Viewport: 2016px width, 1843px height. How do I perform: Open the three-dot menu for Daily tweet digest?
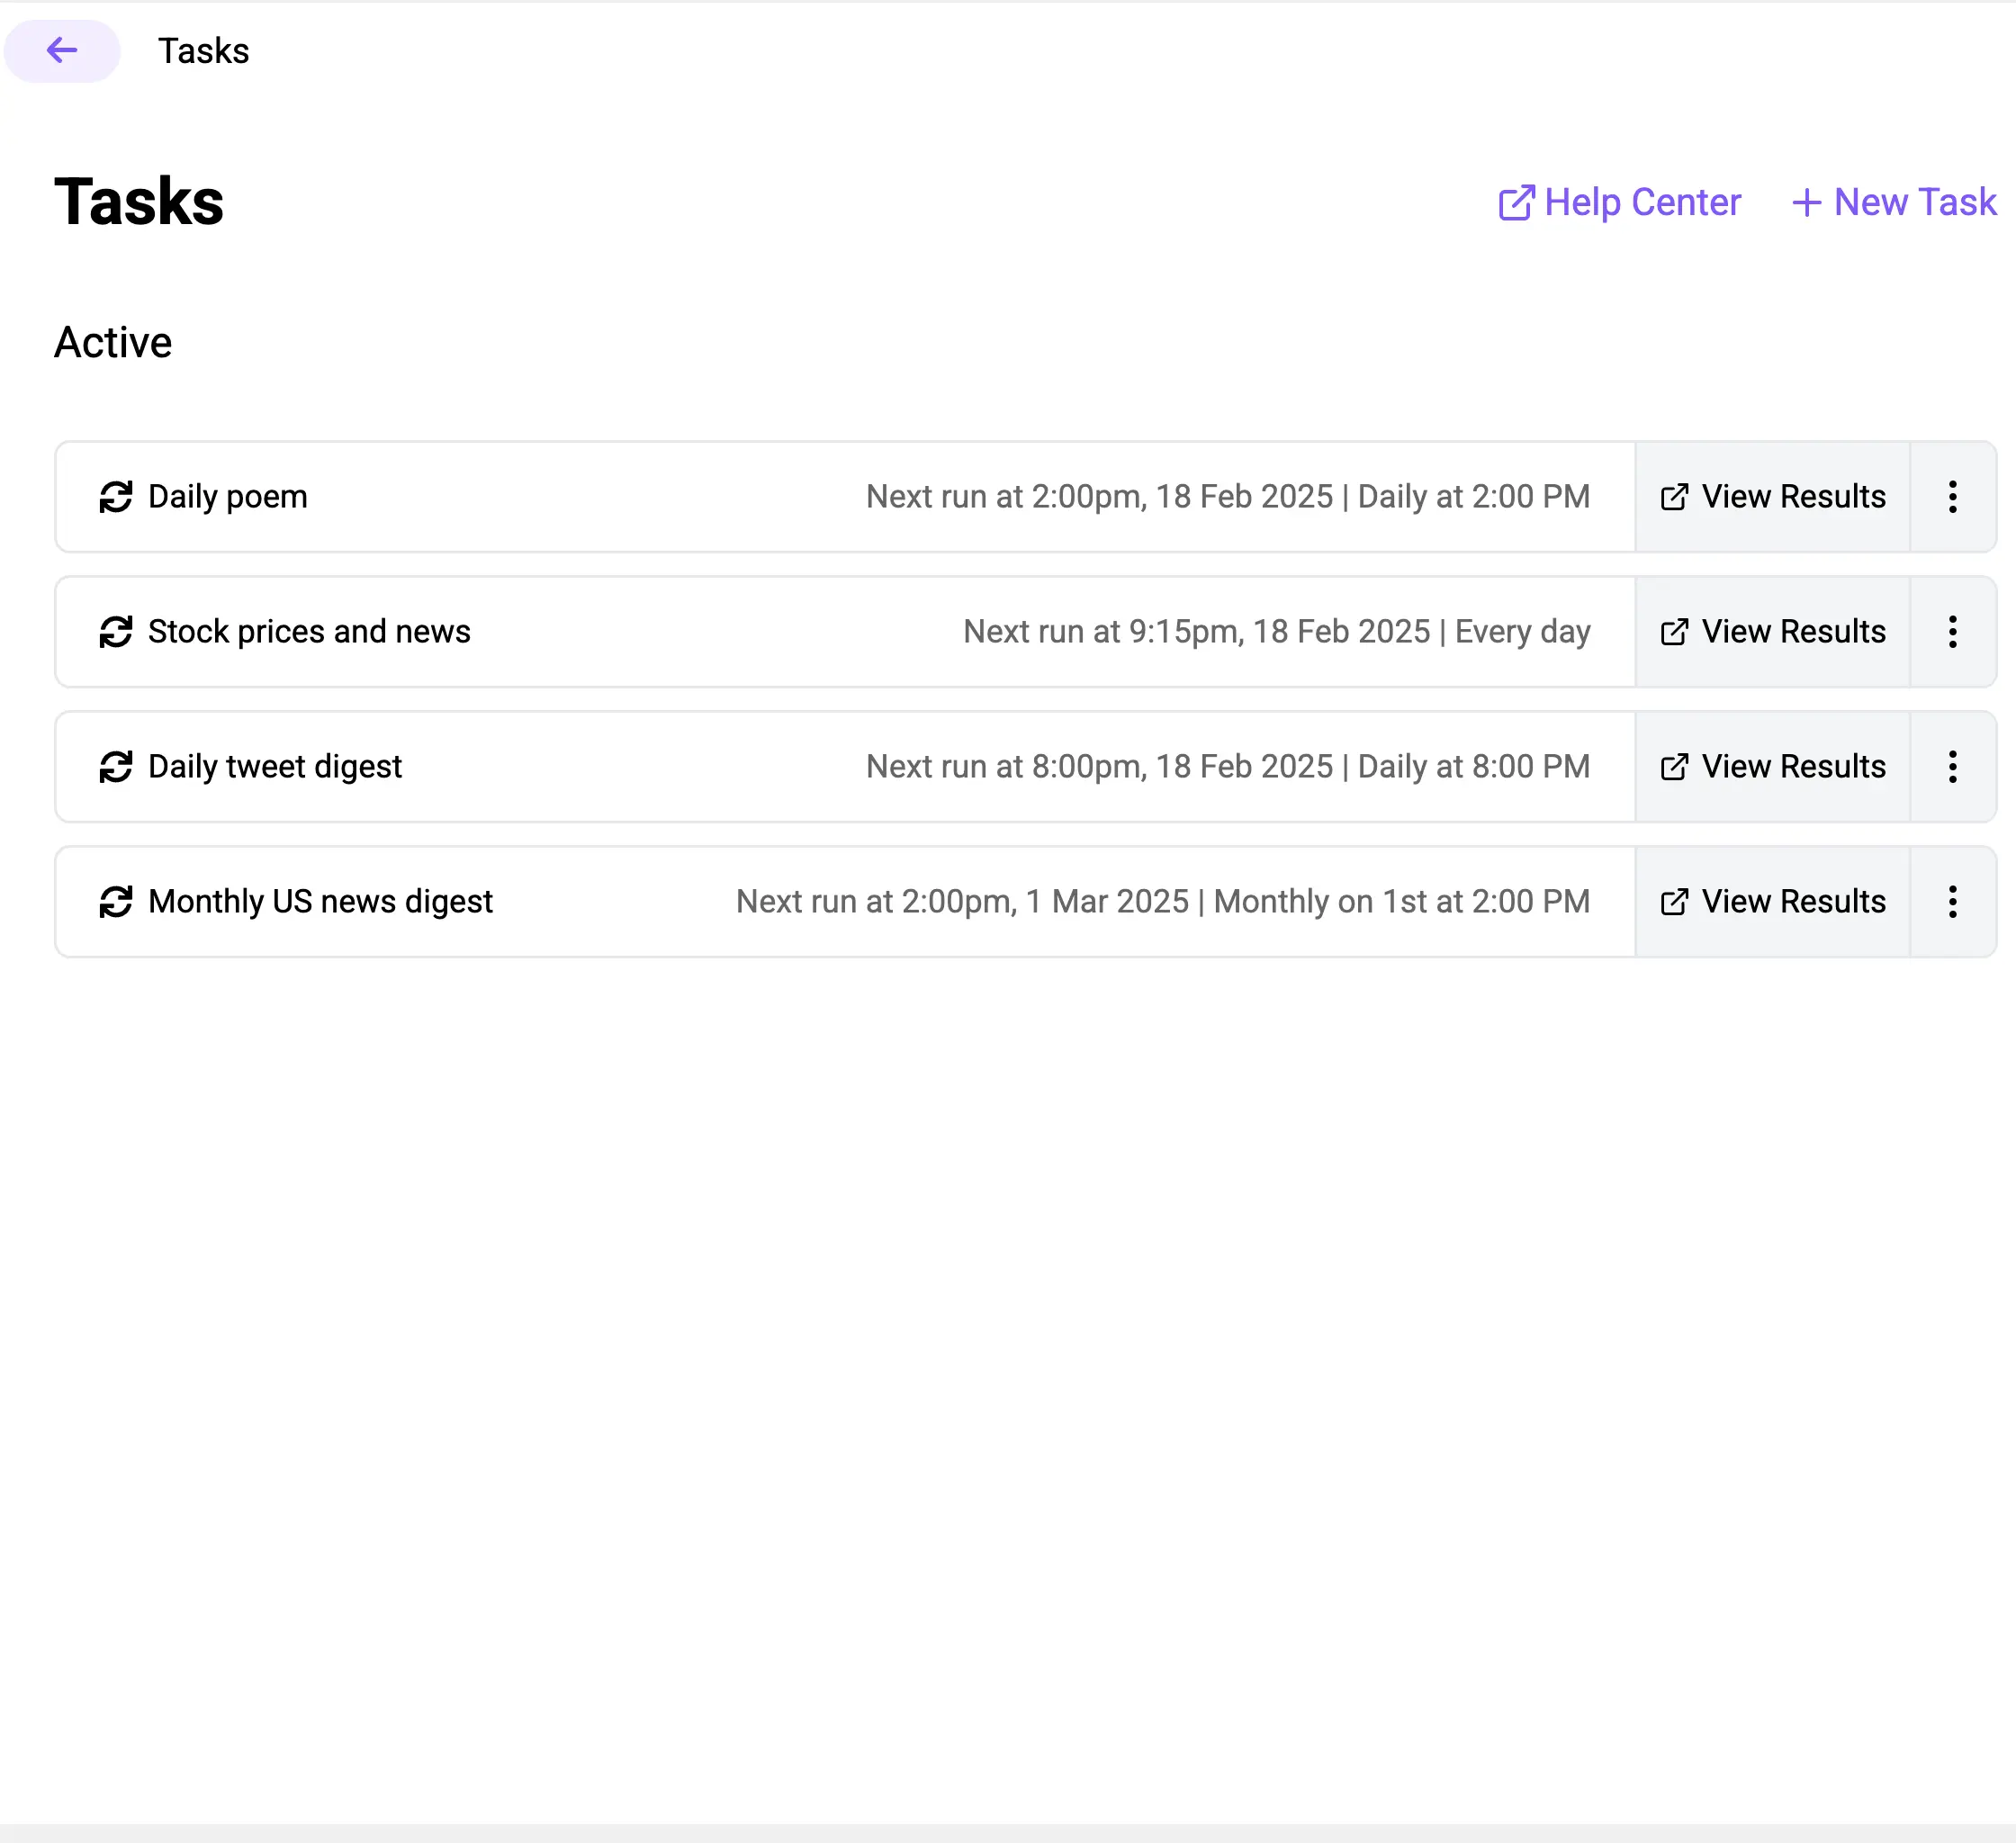pyautogui.click(x=1952, y=767)
